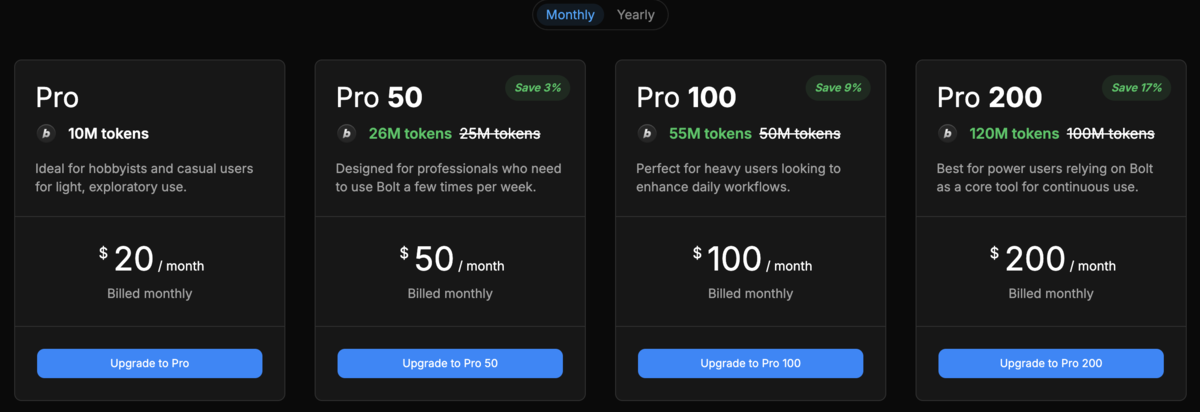Click Upgrade to Pro 50 button

(450, 363)
